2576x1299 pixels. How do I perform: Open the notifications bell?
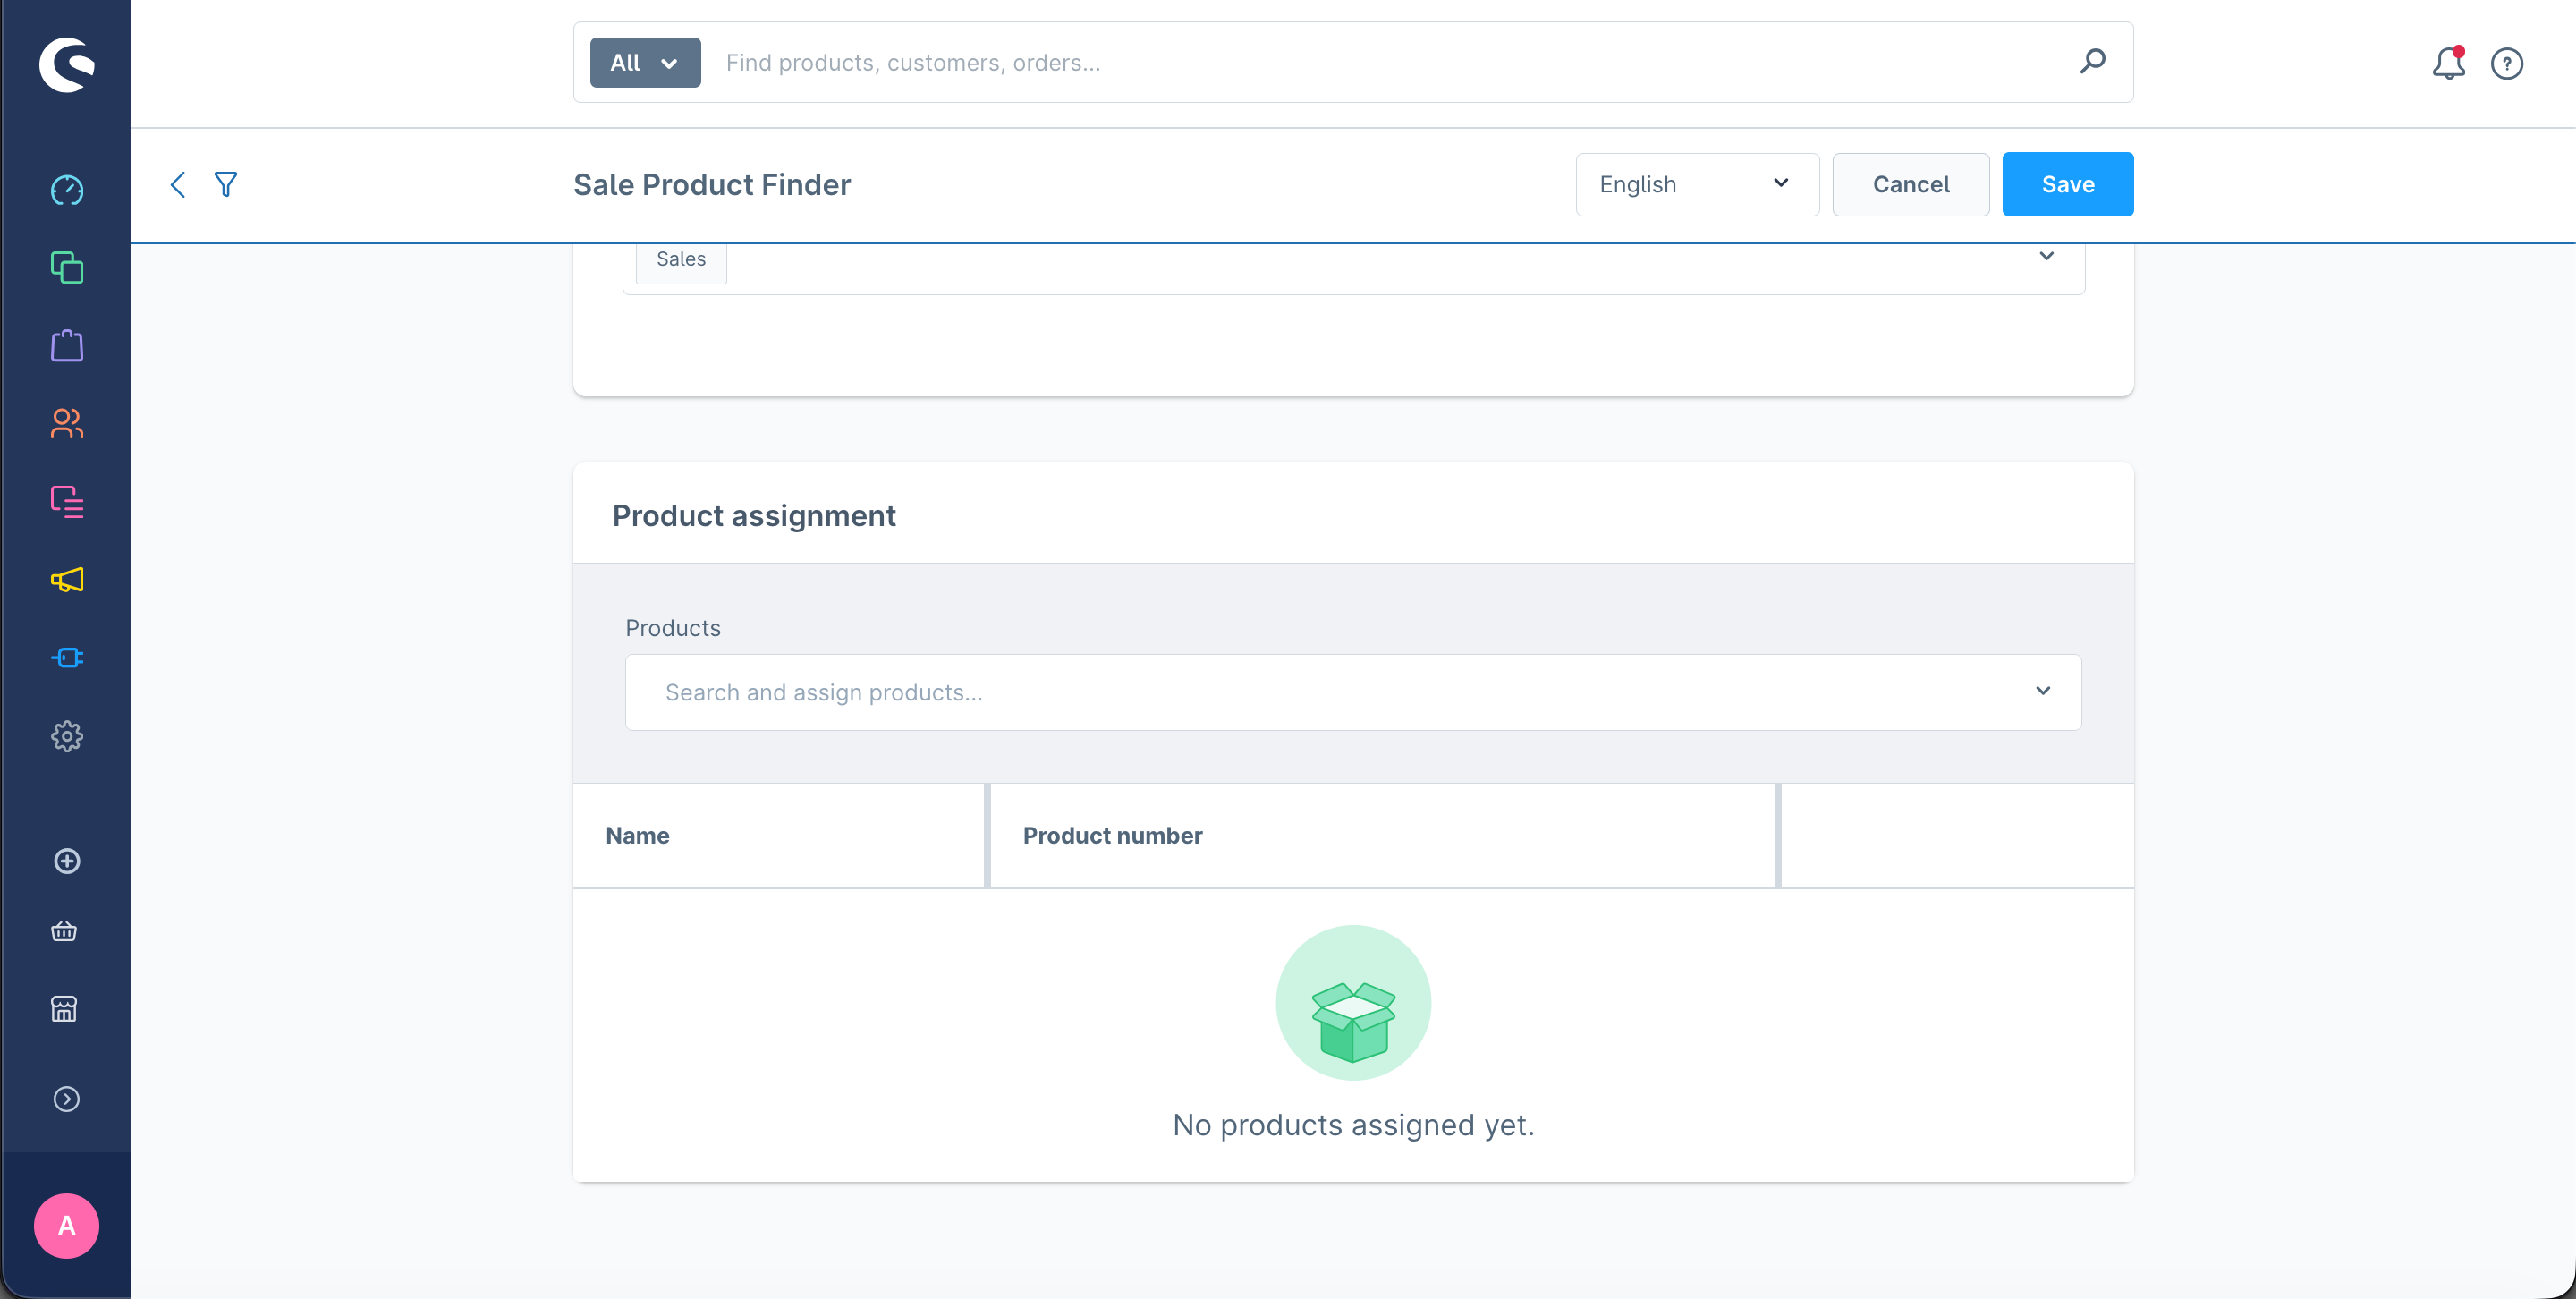2448,63
